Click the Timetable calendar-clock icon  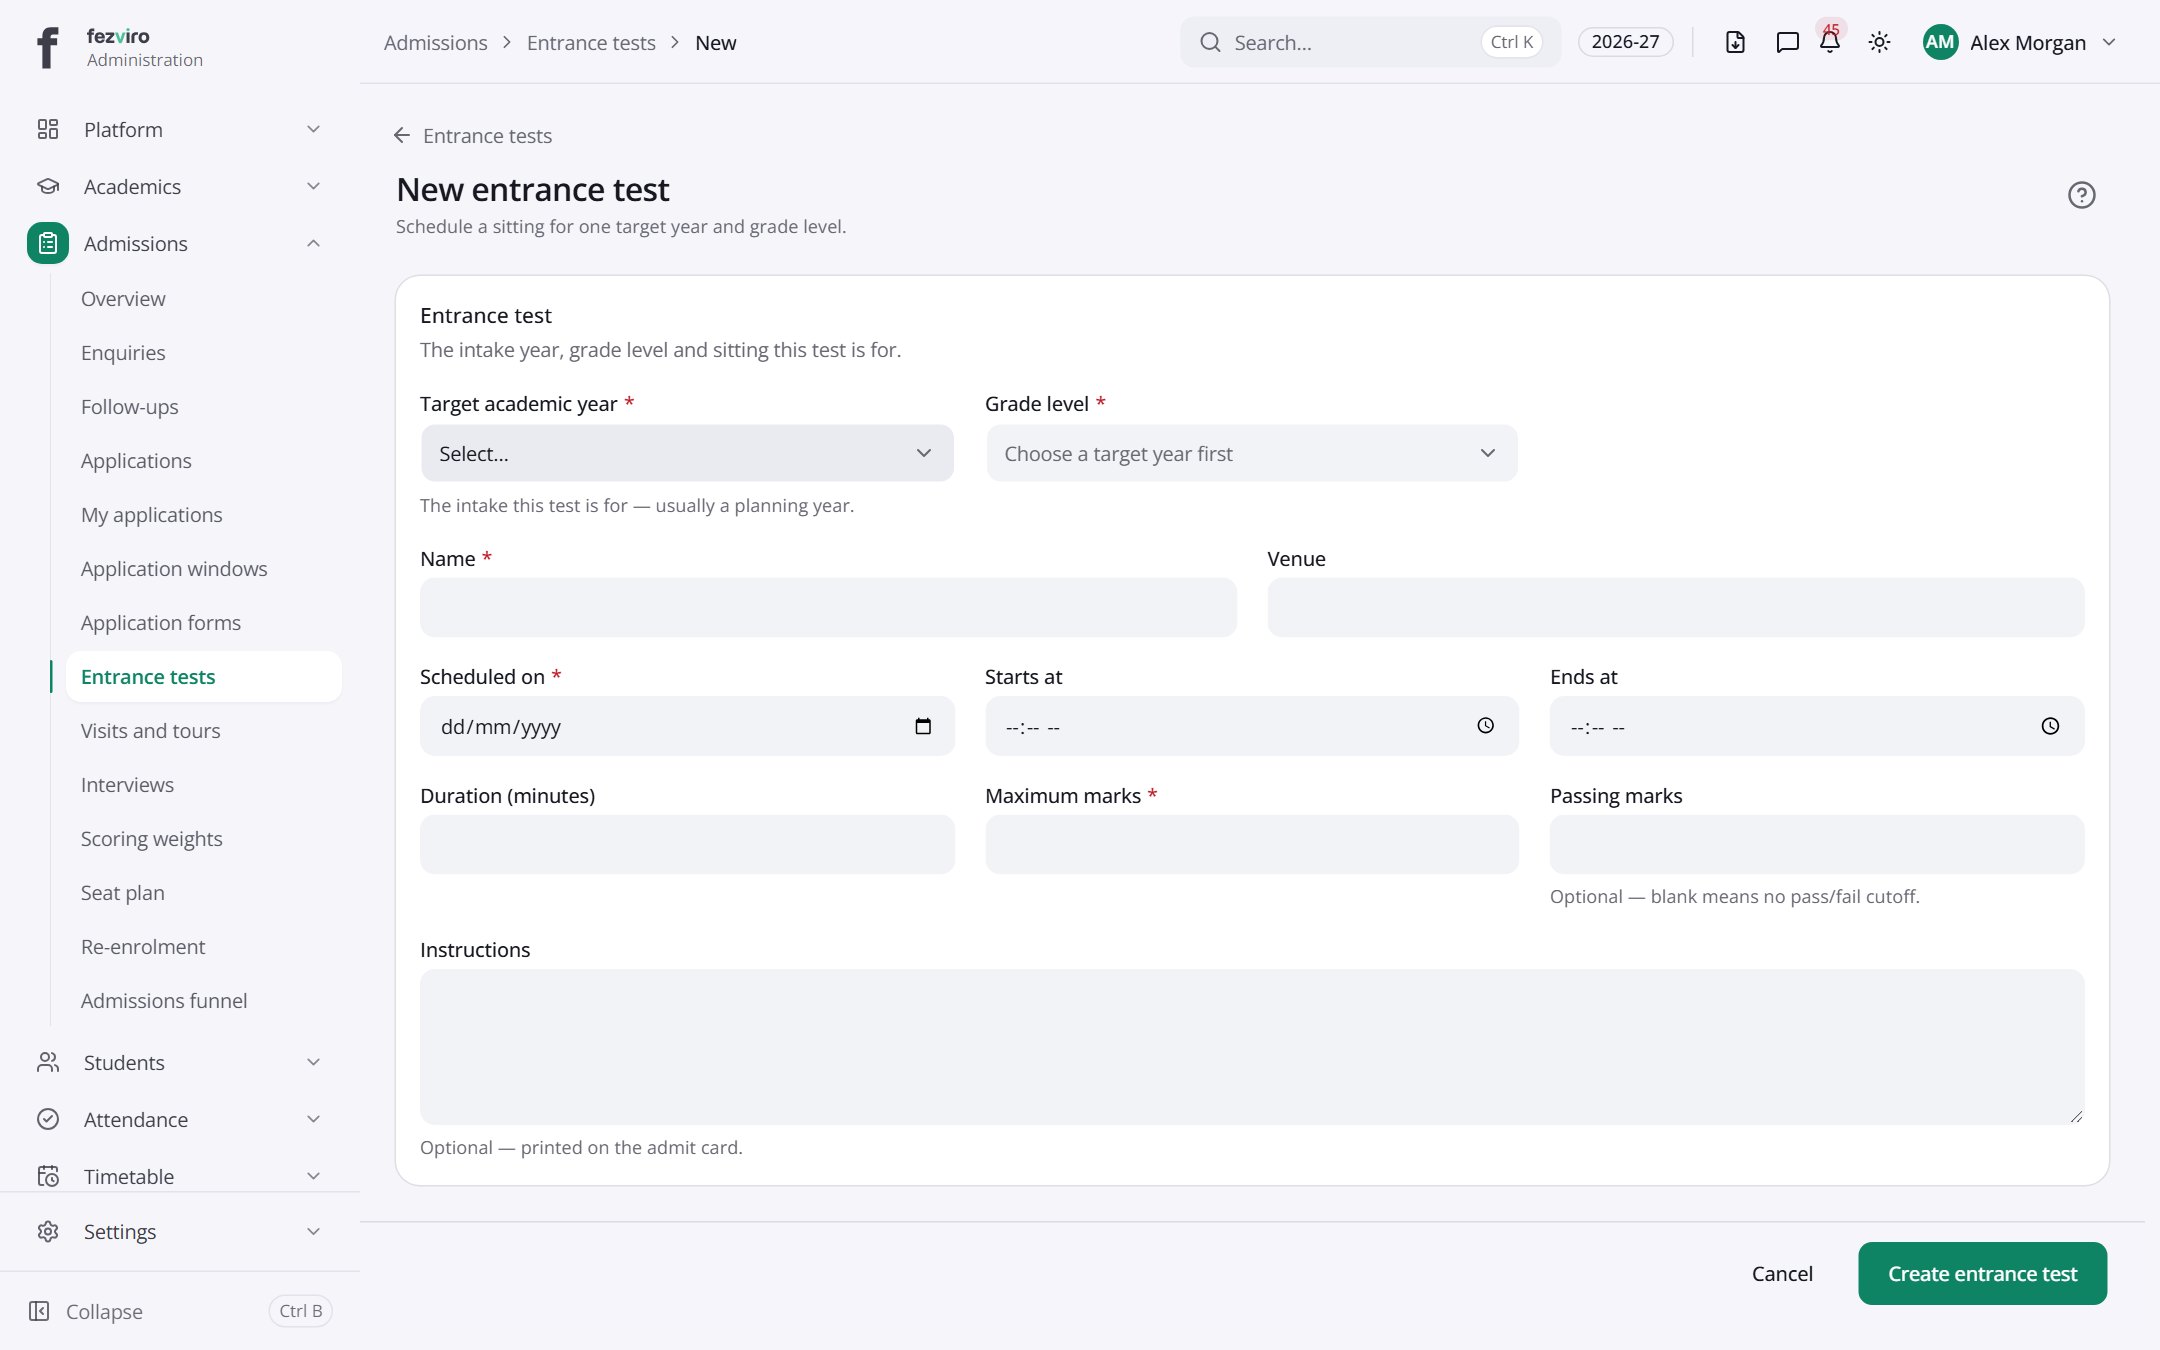coord(48,1176)
